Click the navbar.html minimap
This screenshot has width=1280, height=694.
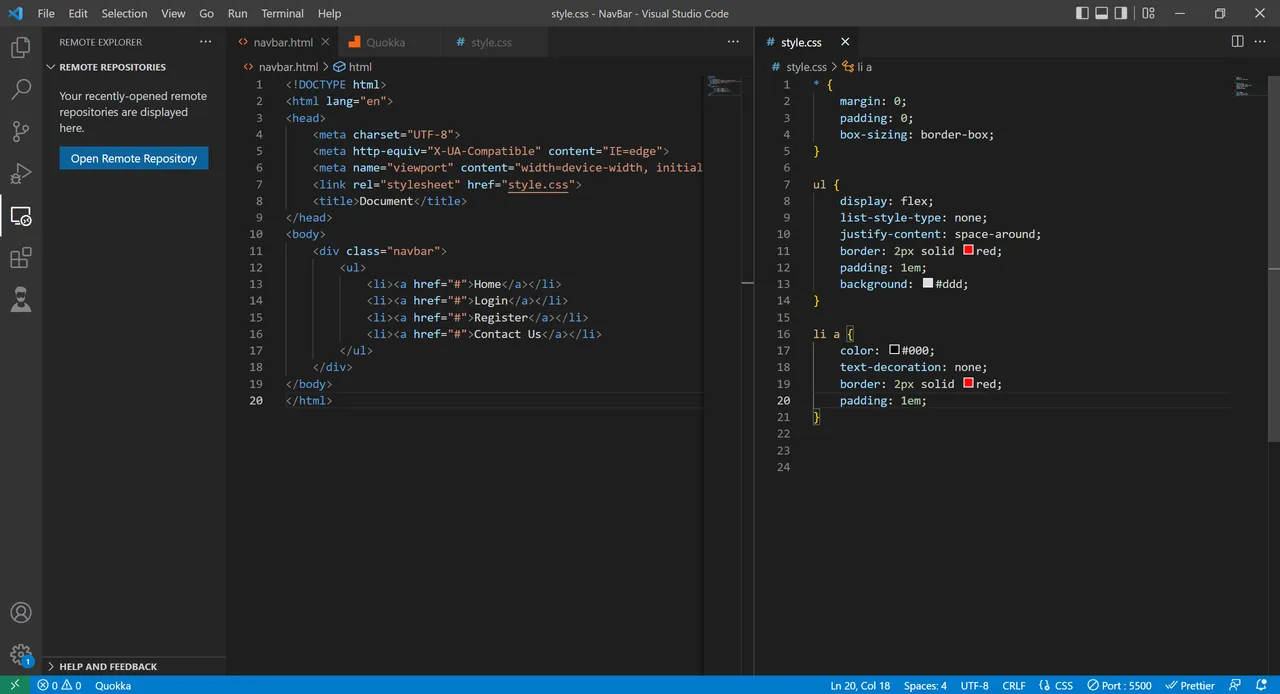[724, 86]
